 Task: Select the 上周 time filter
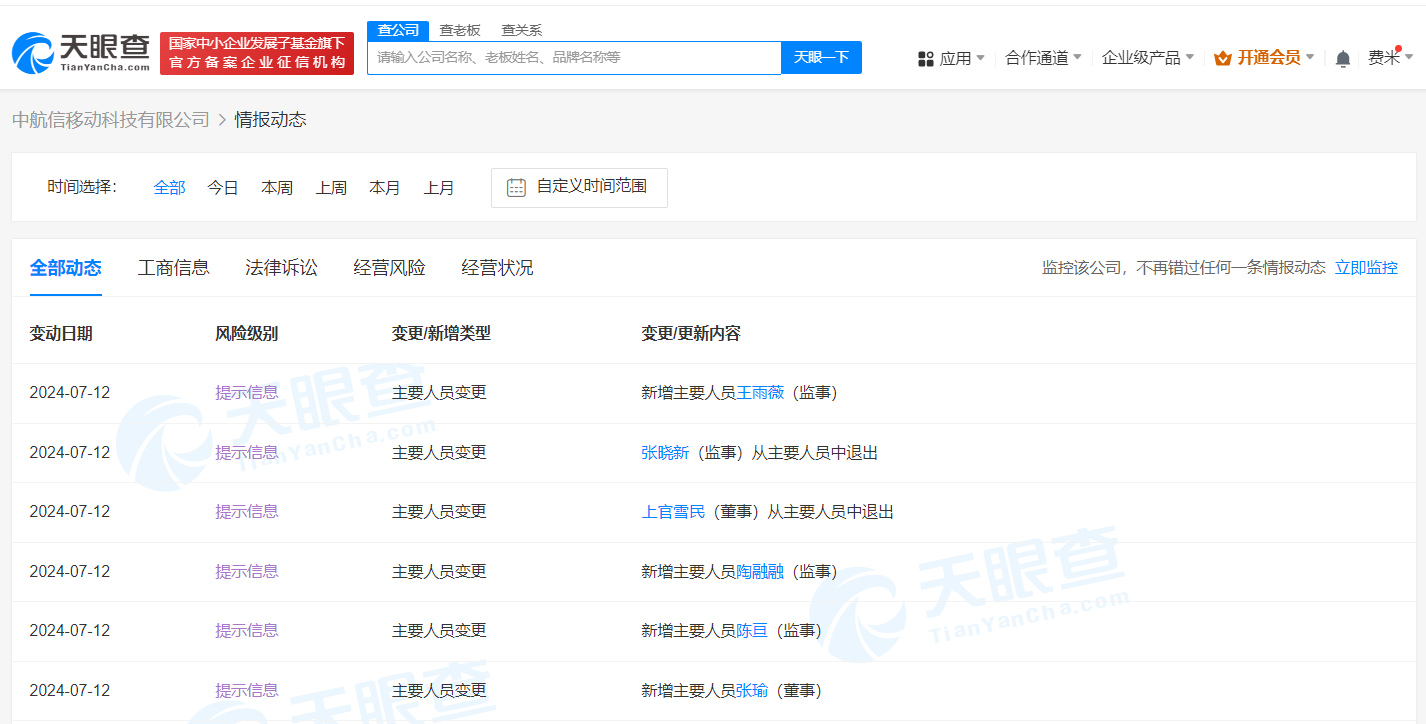click(x=331, y=187)
